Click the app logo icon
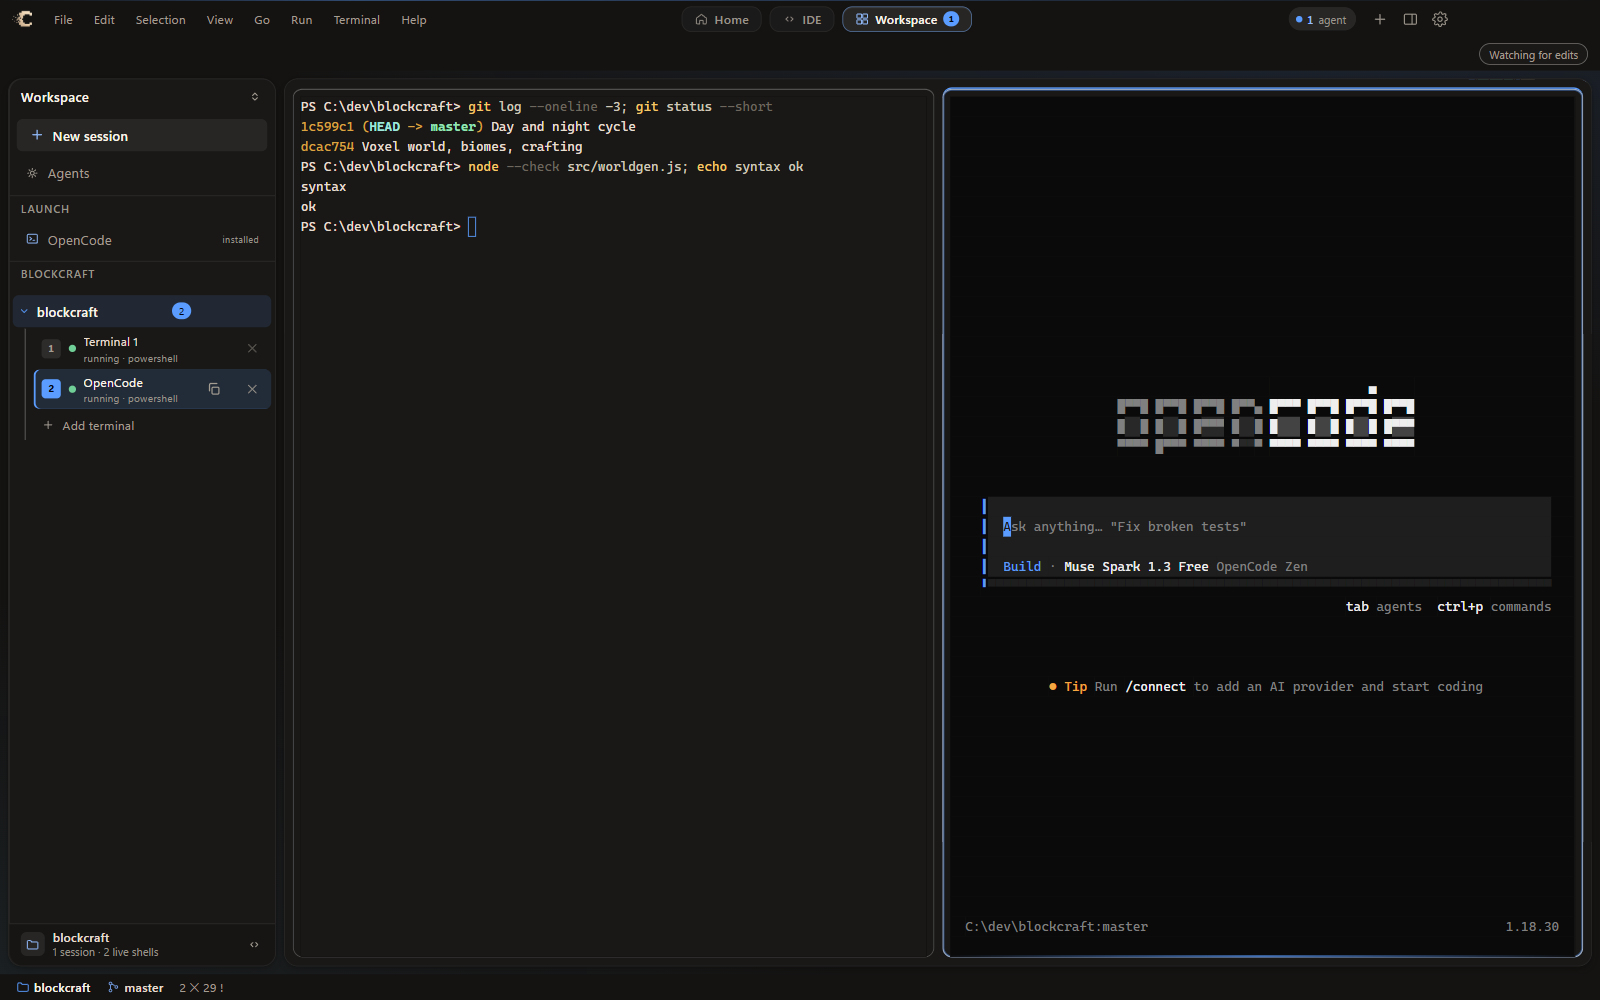 click(23, 19)
